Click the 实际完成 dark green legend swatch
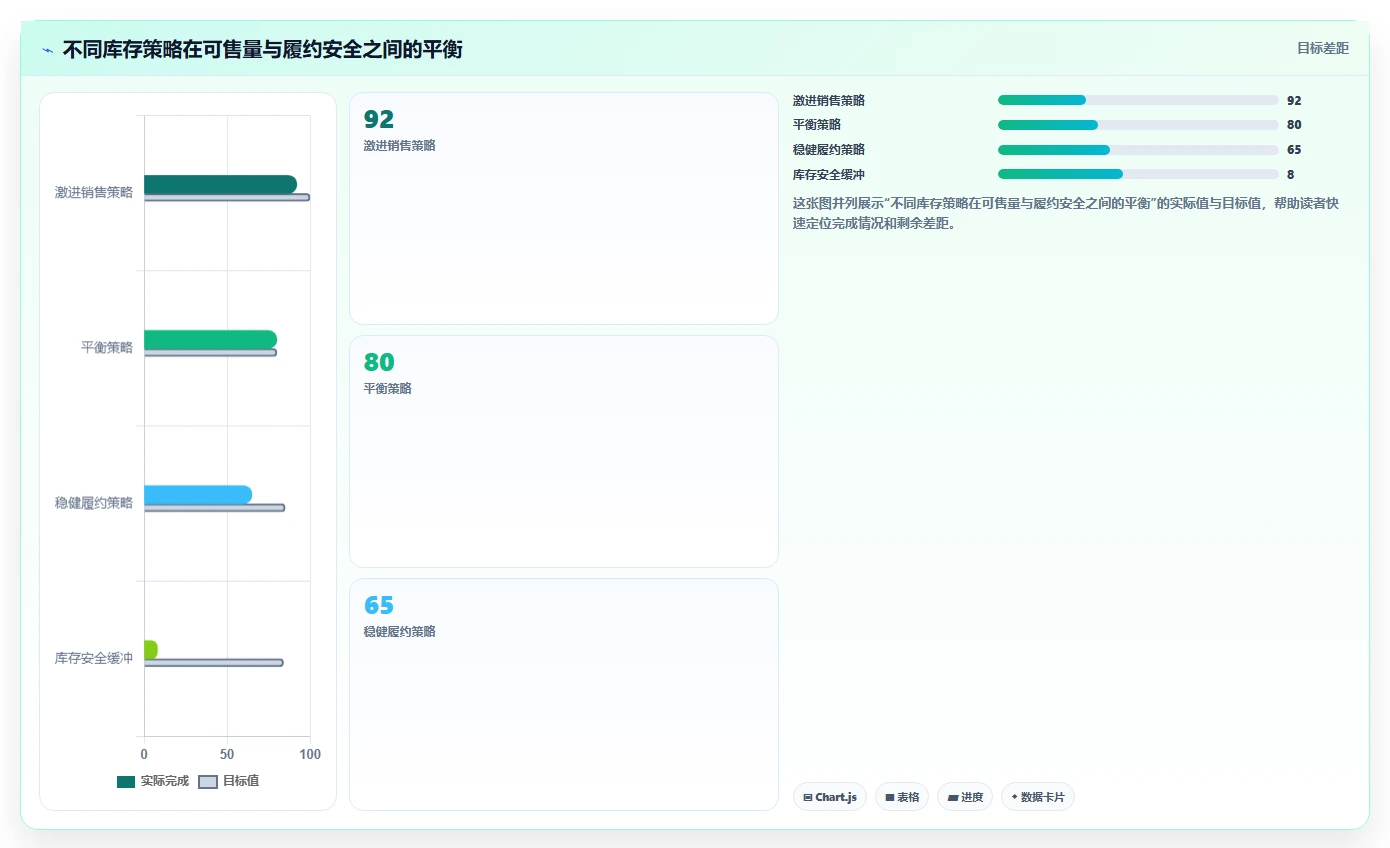The height and width of the screenshot is (848, 1390). pyautogui.click(x=126, y=782)
